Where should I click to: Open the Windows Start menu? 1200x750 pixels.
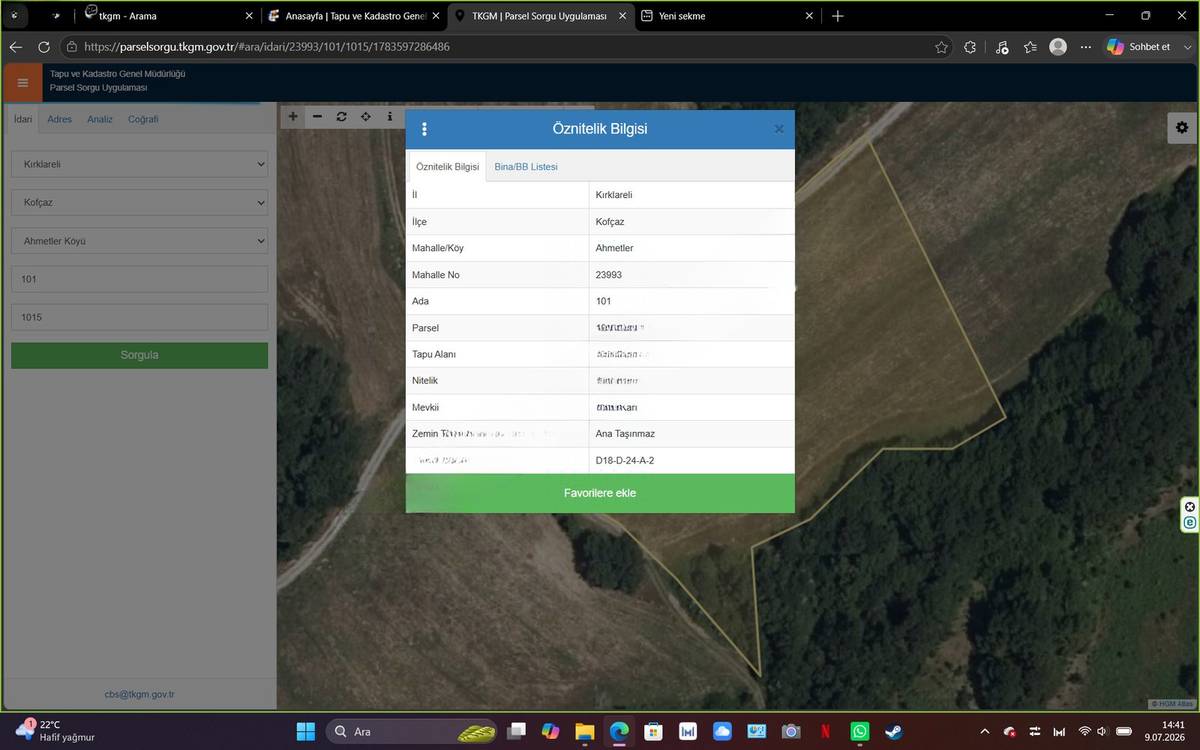click(305, 732)
